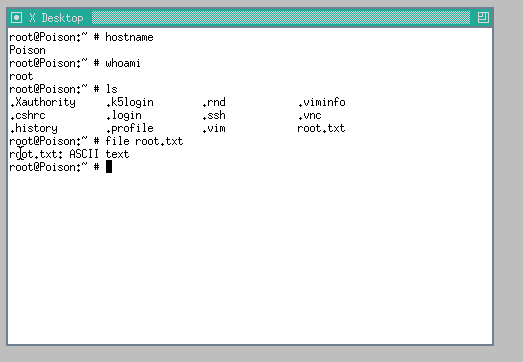Click the X Desktop window title

coord(56,18)
